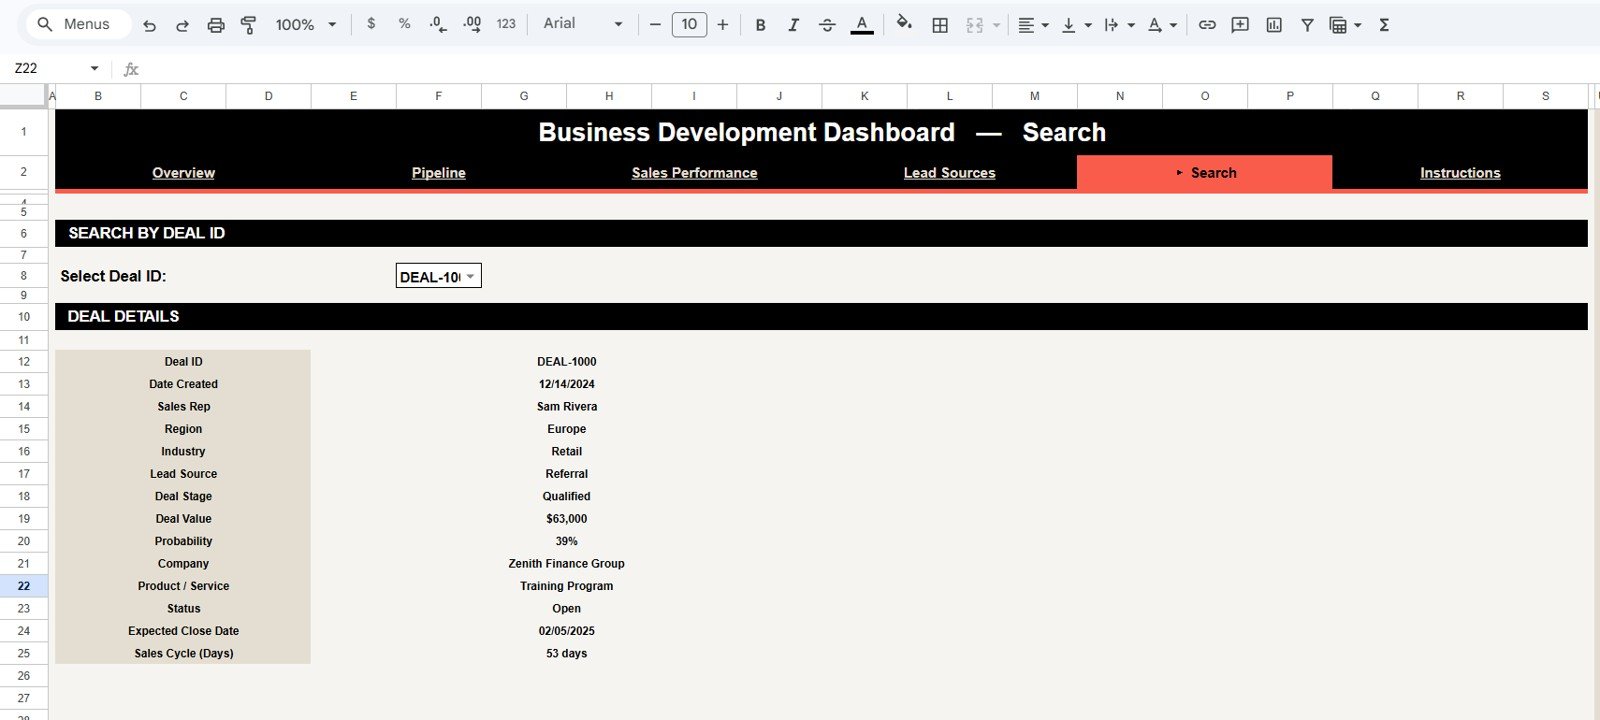Click the Deal Stage label cell

pyautogui.click(x=183, y=496)
